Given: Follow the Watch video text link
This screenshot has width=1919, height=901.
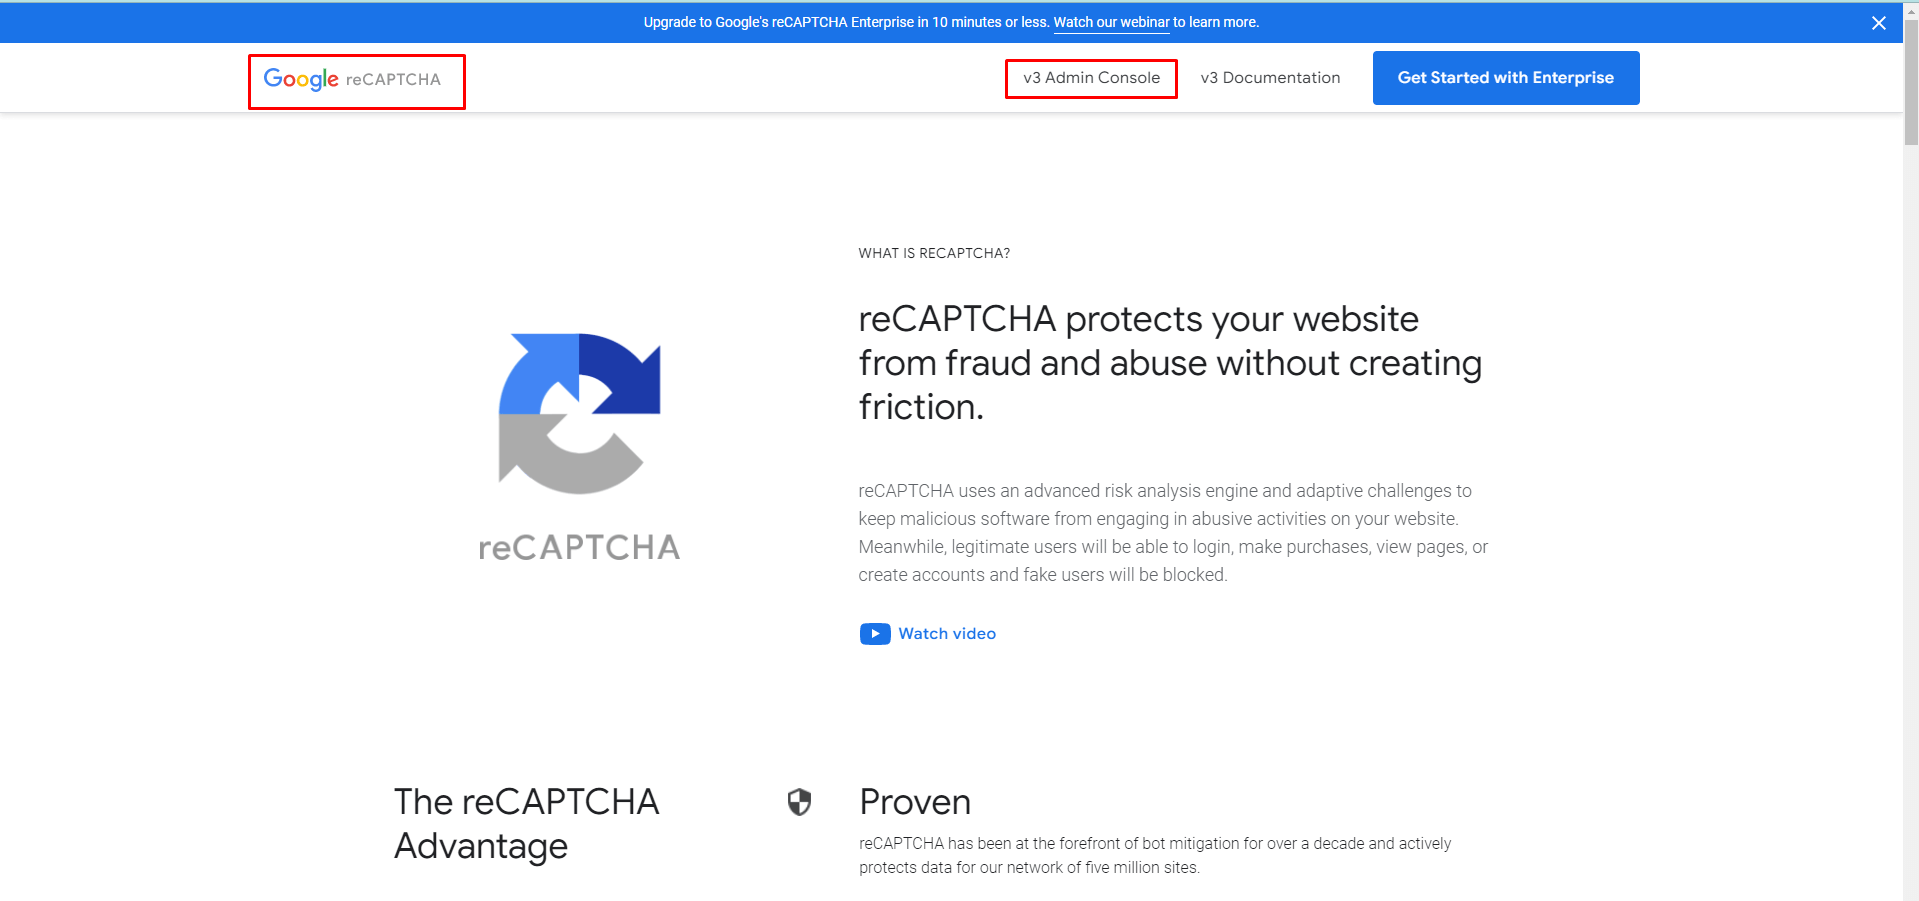Looking at the screenshot, I should pos(946,634).
